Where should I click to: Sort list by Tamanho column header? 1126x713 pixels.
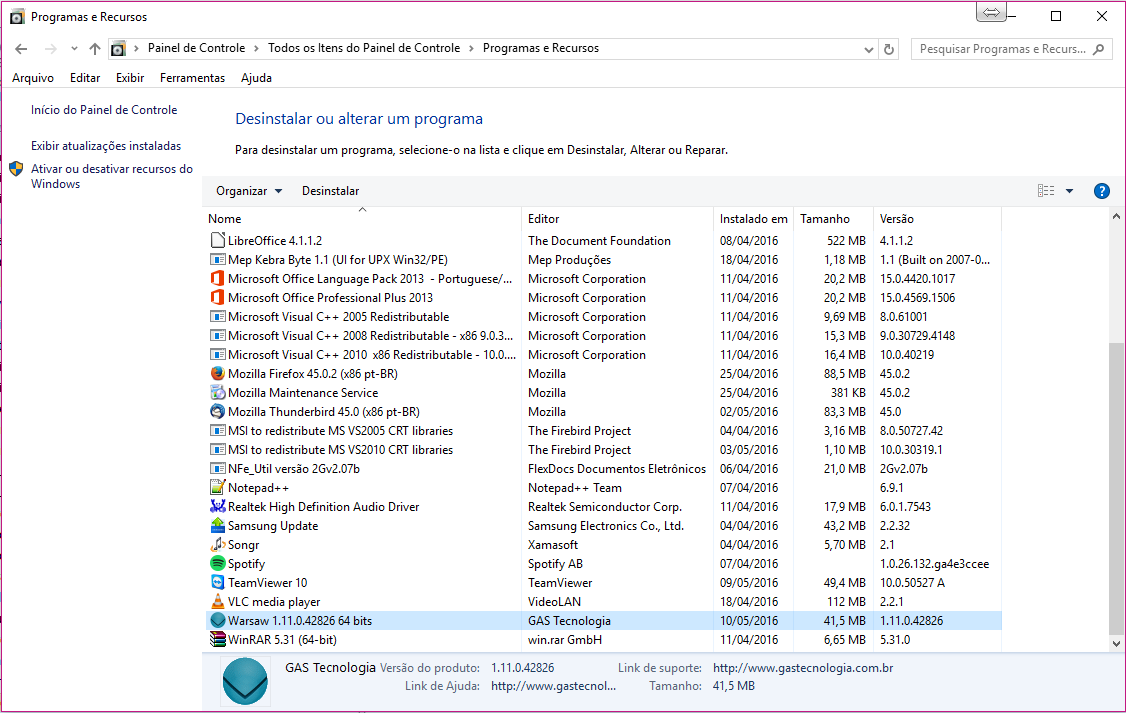pos(825,219)
